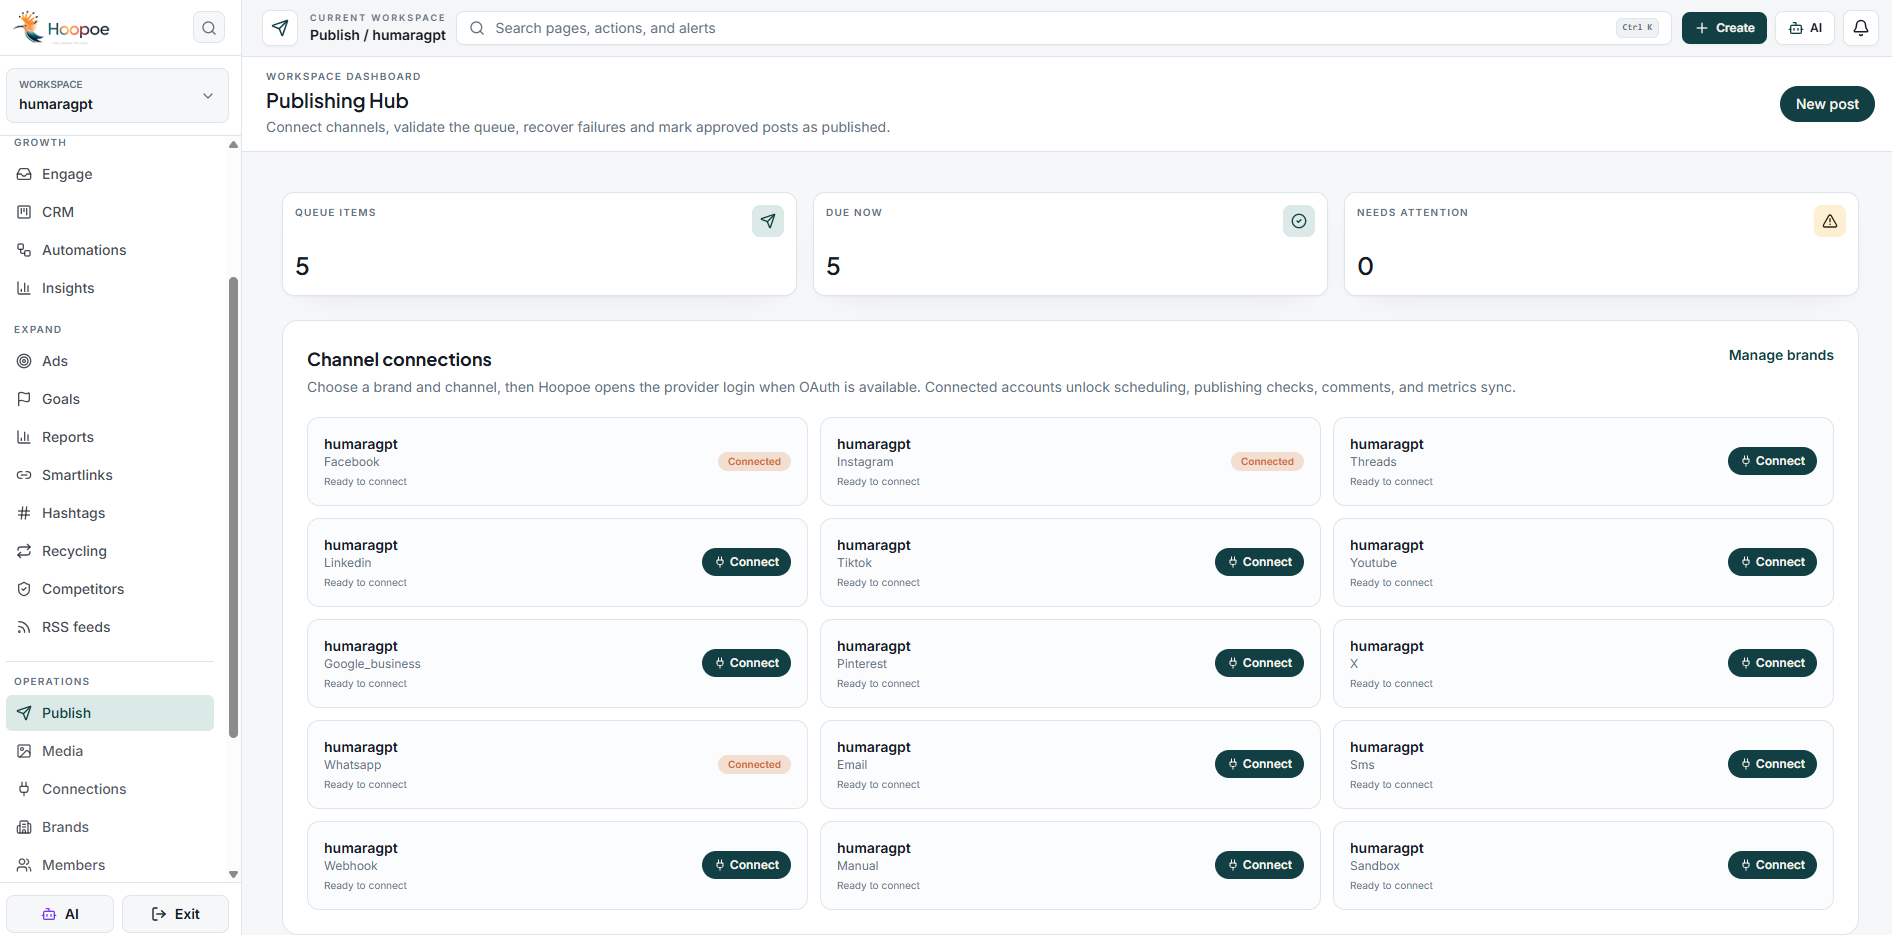Connect the Threads channel
Screen dimensions: 1892x935
[1772, 461]
